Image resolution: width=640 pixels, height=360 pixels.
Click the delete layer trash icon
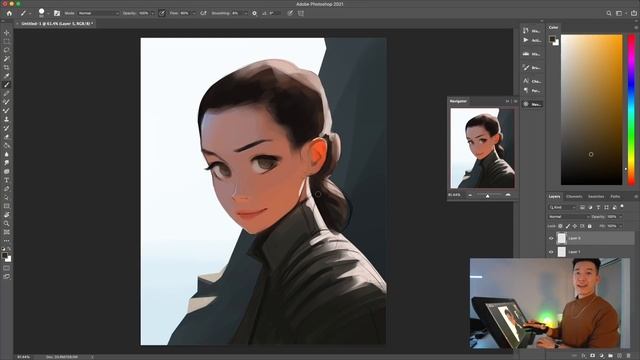pos(628,356)
